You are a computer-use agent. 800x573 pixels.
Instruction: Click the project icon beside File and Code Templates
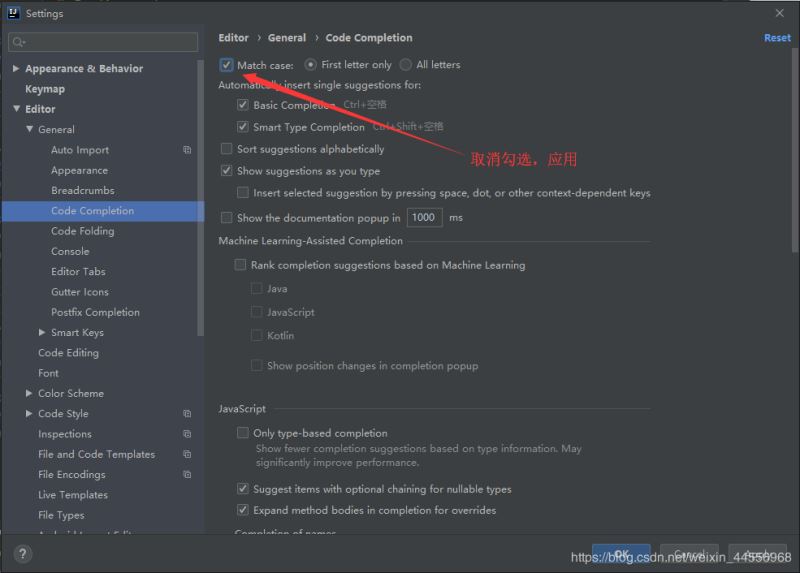(x=187, y=454)
